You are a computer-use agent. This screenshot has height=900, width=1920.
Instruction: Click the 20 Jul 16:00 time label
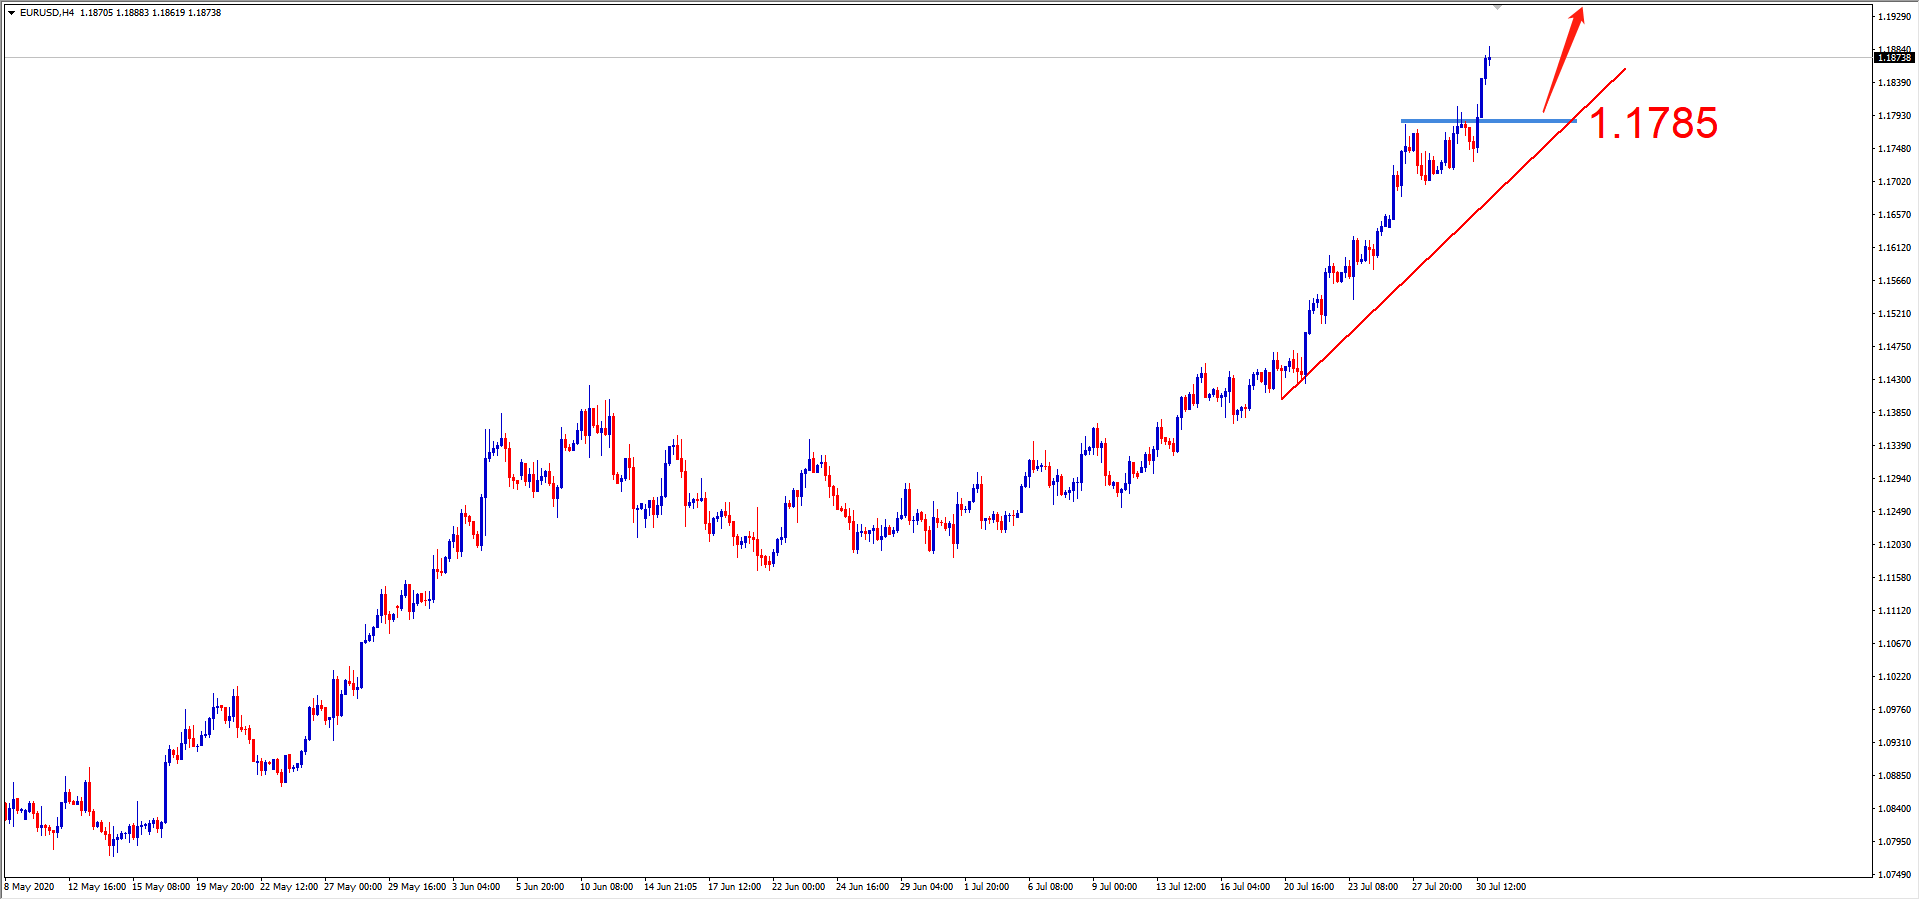[x=1308, y=887]
